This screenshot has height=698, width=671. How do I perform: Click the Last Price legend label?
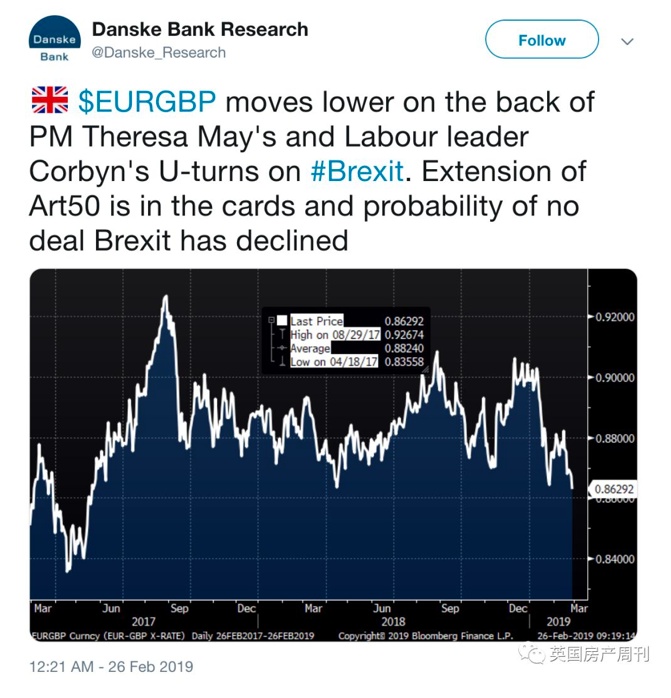click(316, 321)
